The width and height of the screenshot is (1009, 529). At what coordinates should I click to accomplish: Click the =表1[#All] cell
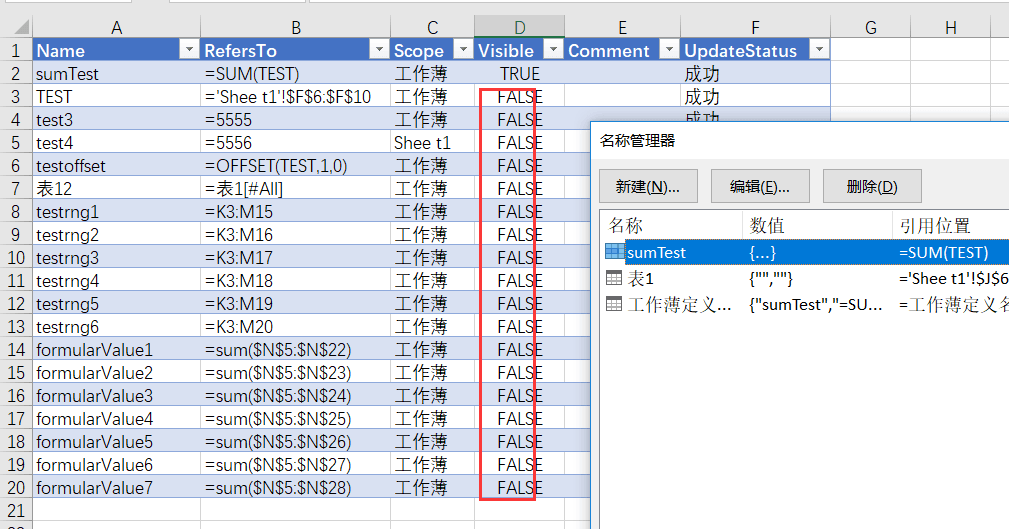pos(295,189)
